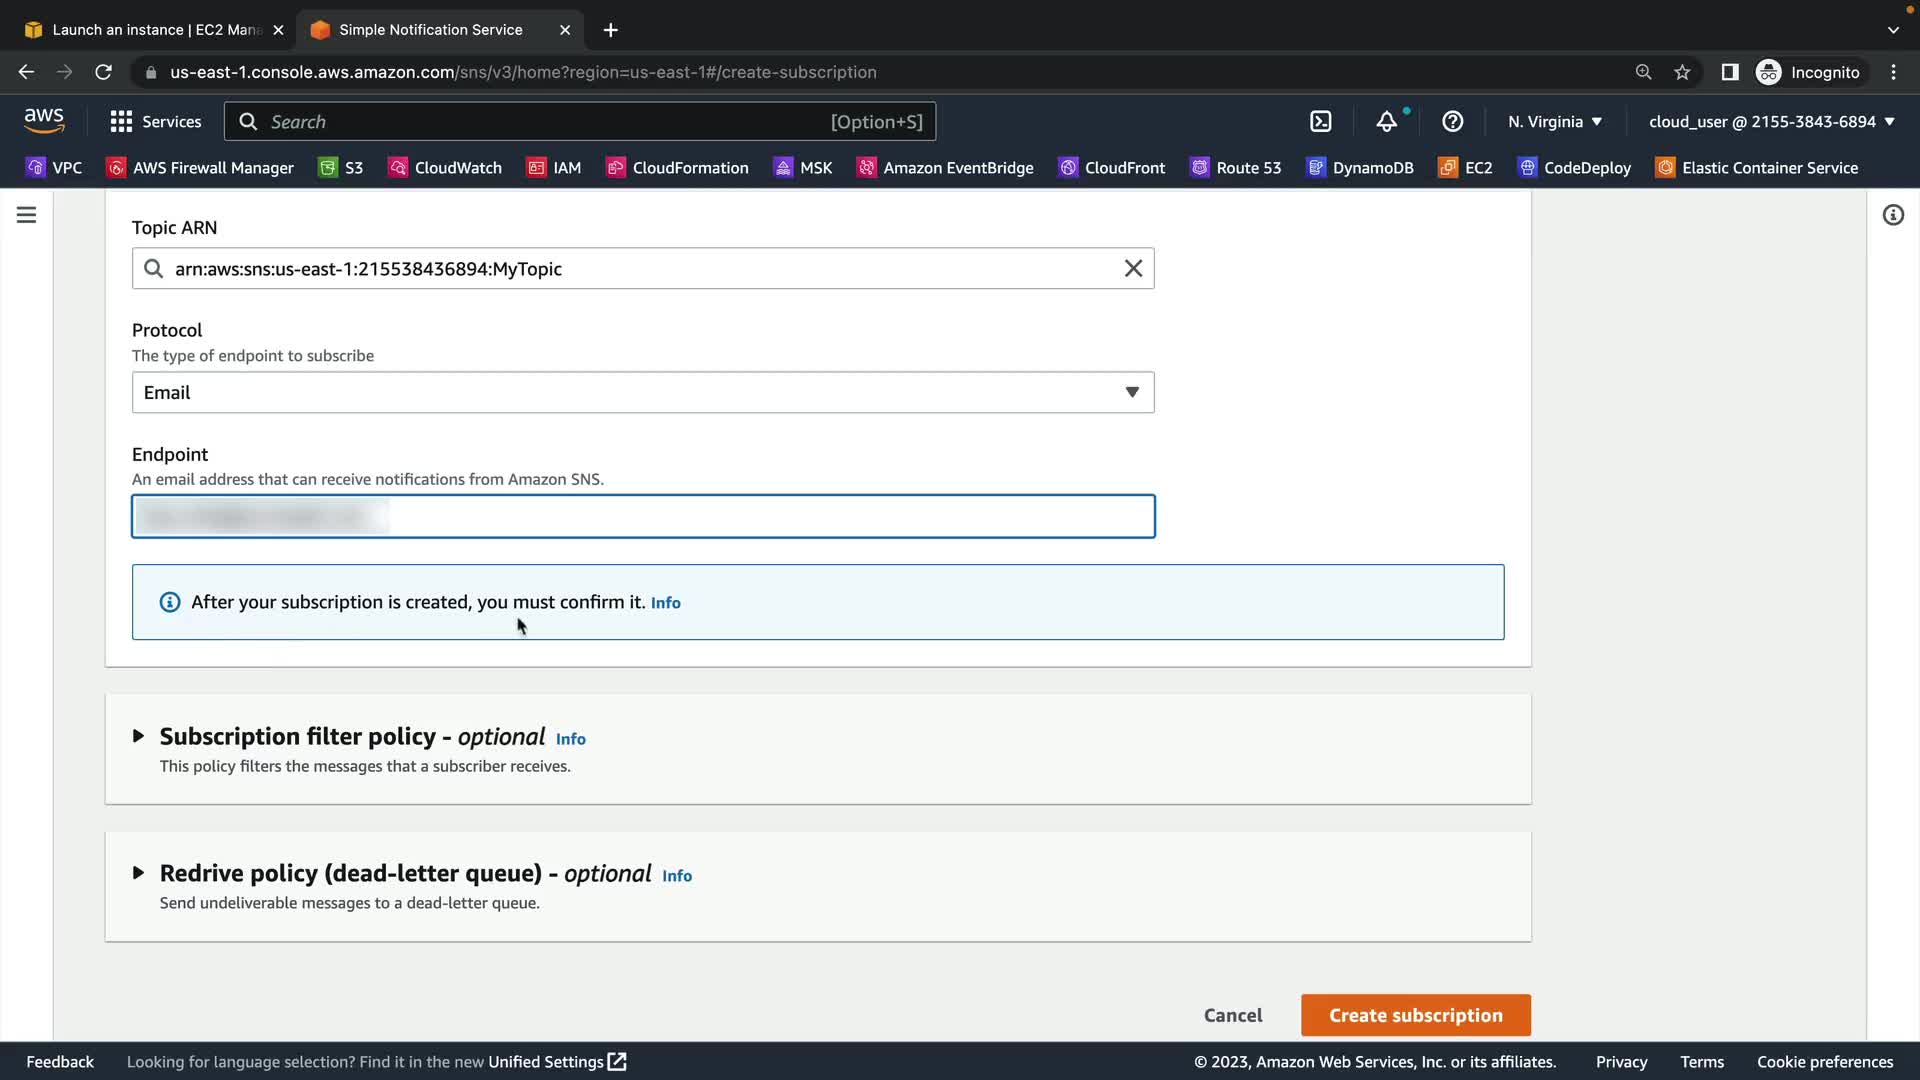Open the notifications bell
This screenshot has width=1920, height=1080.
(x=1386, y=121)
